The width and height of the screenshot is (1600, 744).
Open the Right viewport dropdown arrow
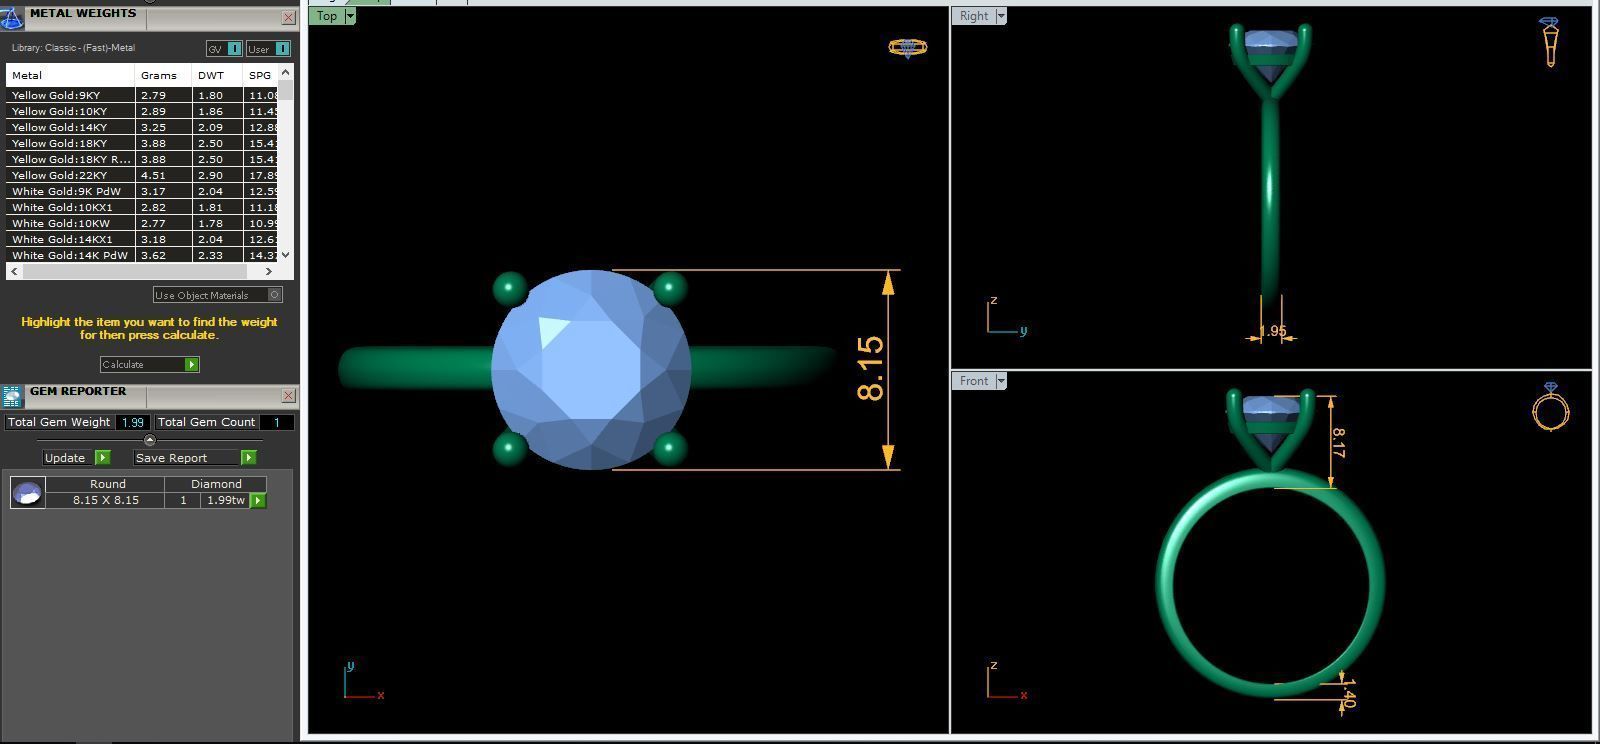[x=1000, y=16]
